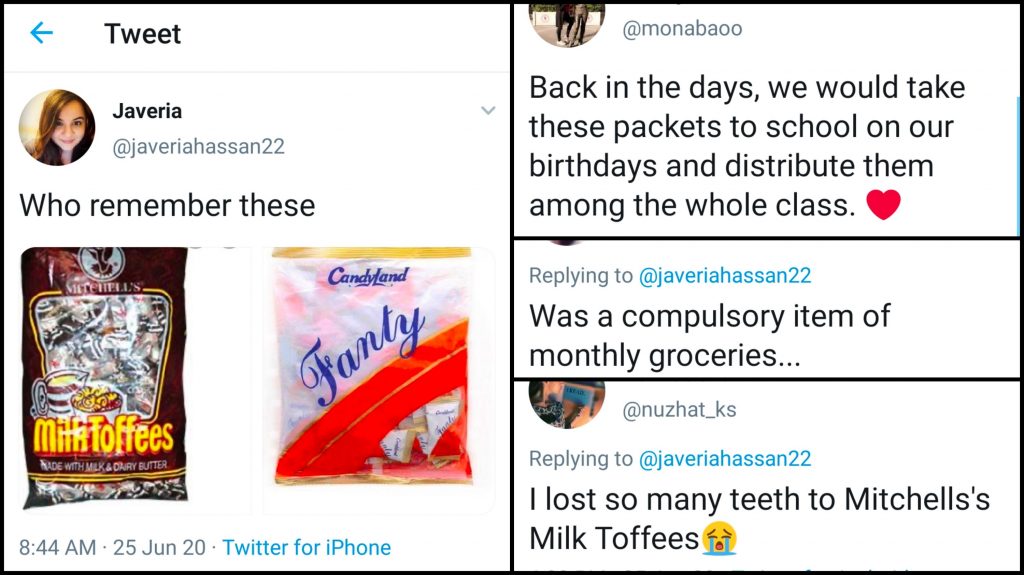
Task: Click @javeriahassan22 in the nuzhat_ks reply
Action: click(725, 459)
